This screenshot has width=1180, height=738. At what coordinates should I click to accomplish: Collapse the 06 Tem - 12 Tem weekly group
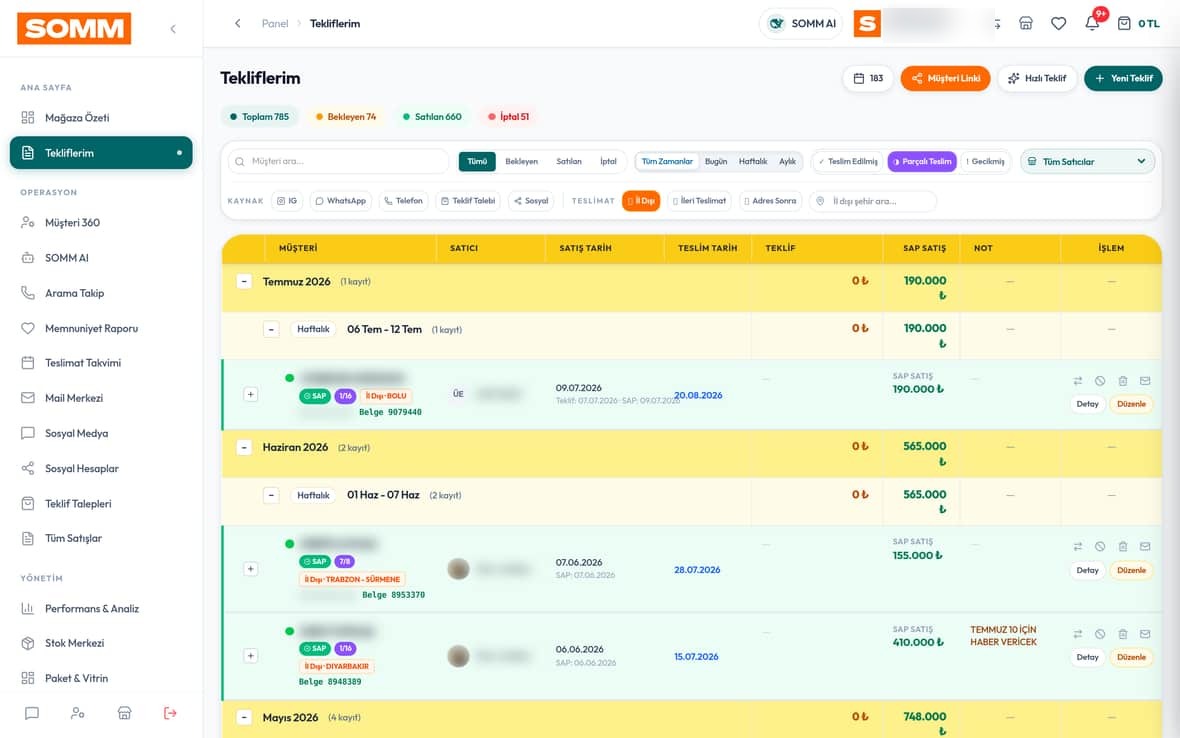[x=272, y=330]
